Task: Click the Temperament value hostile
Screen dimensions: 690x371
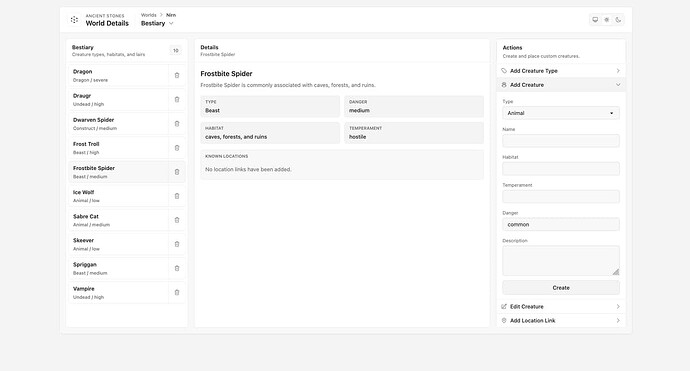Action: tap(357, 137)
